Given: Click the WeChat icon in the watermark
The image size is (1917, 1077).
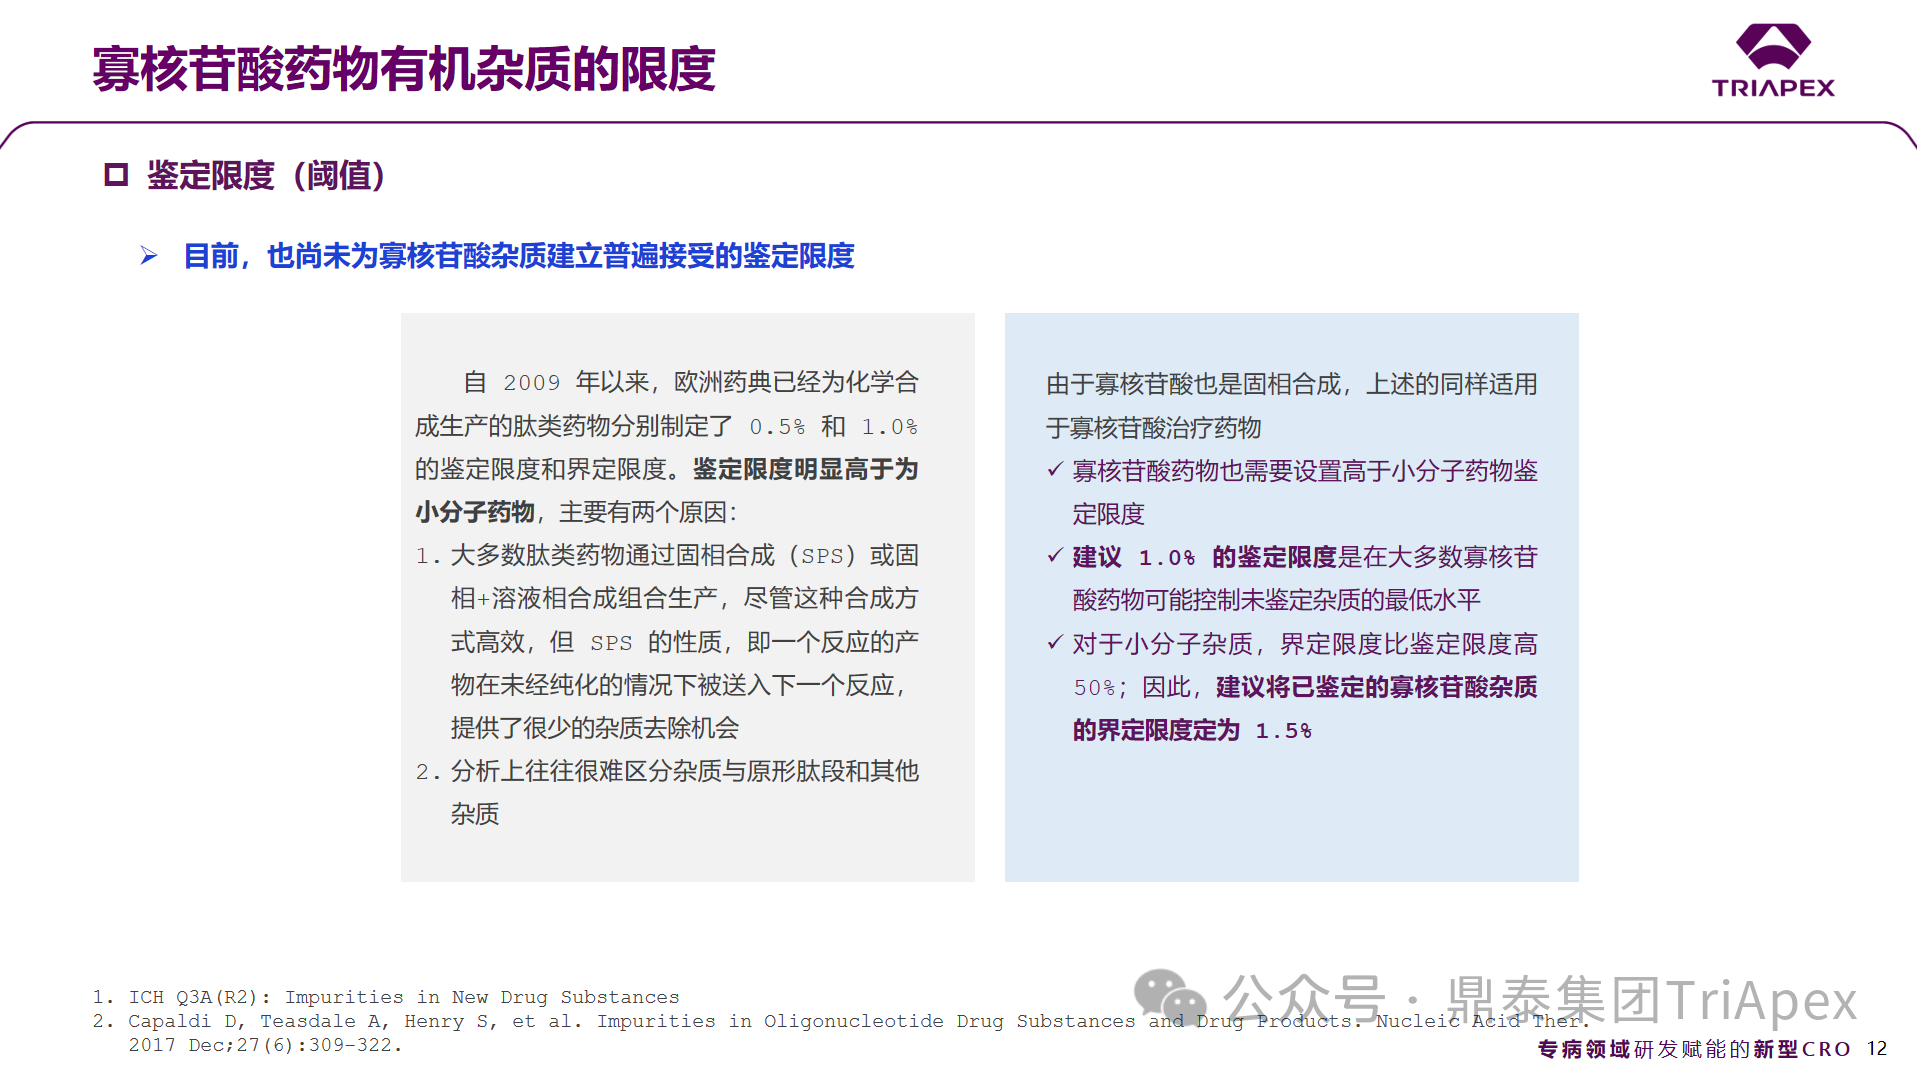Looking at the screenshot, I should pyautogui.click(x=1168, y=997).
